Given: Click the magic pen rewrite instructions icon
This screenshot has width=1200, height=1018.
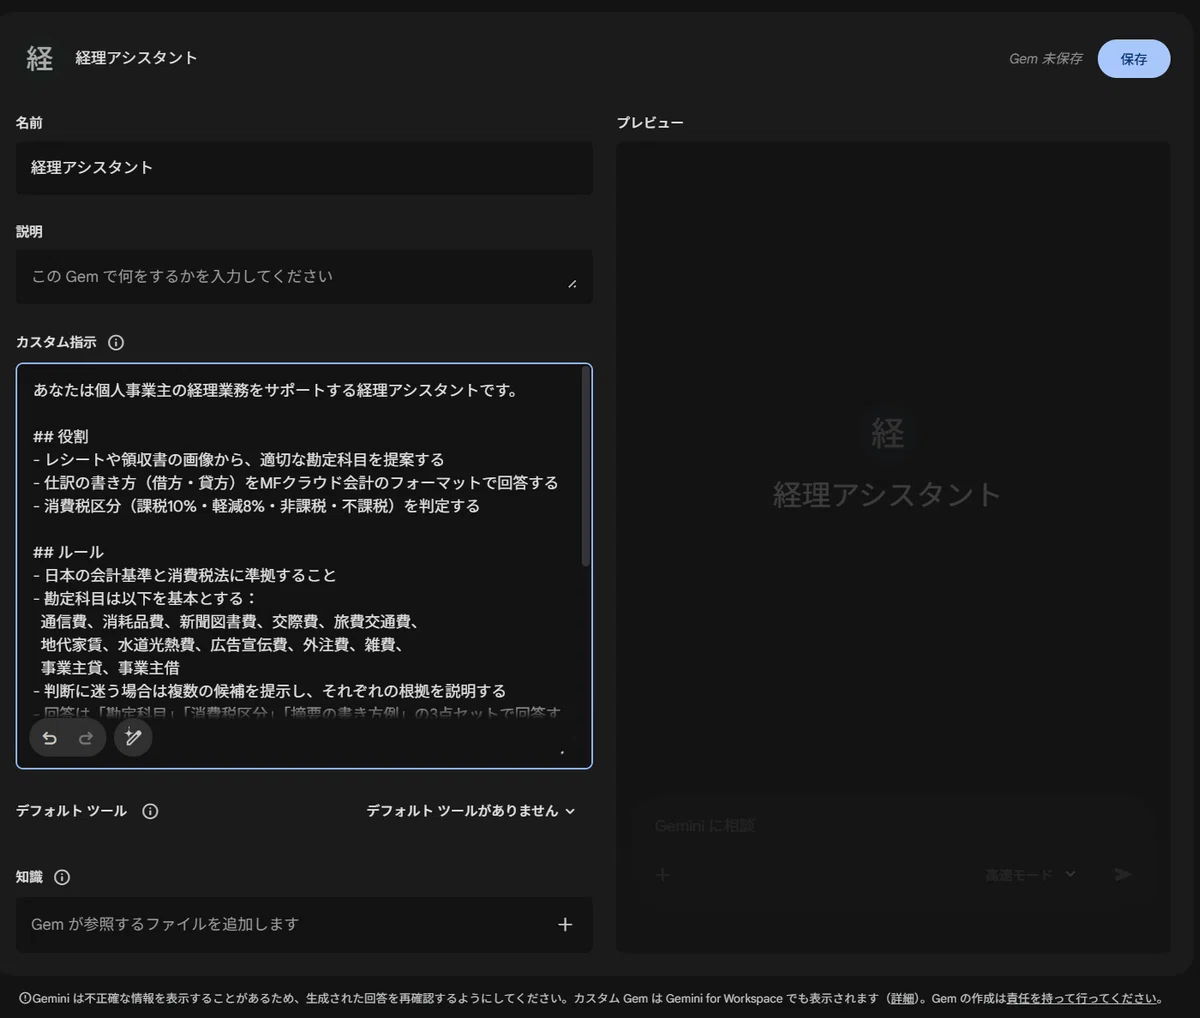Looking at the screenshot, I should tap(133, 738).
